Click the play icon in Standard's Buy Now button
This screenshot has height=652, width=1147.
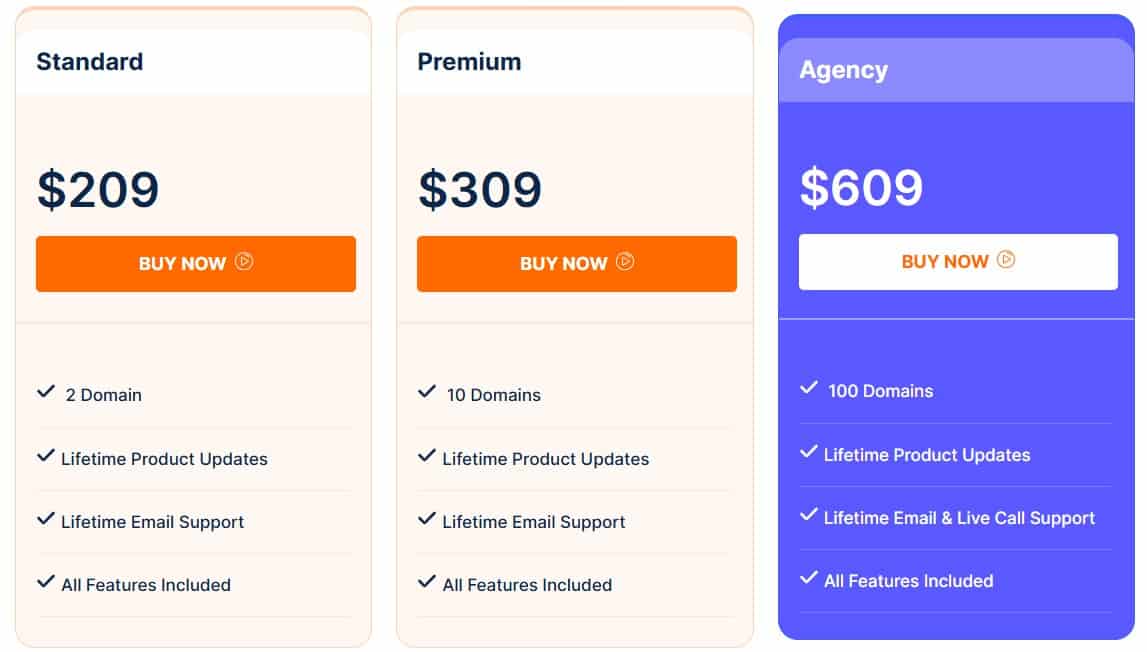[245, 263]
